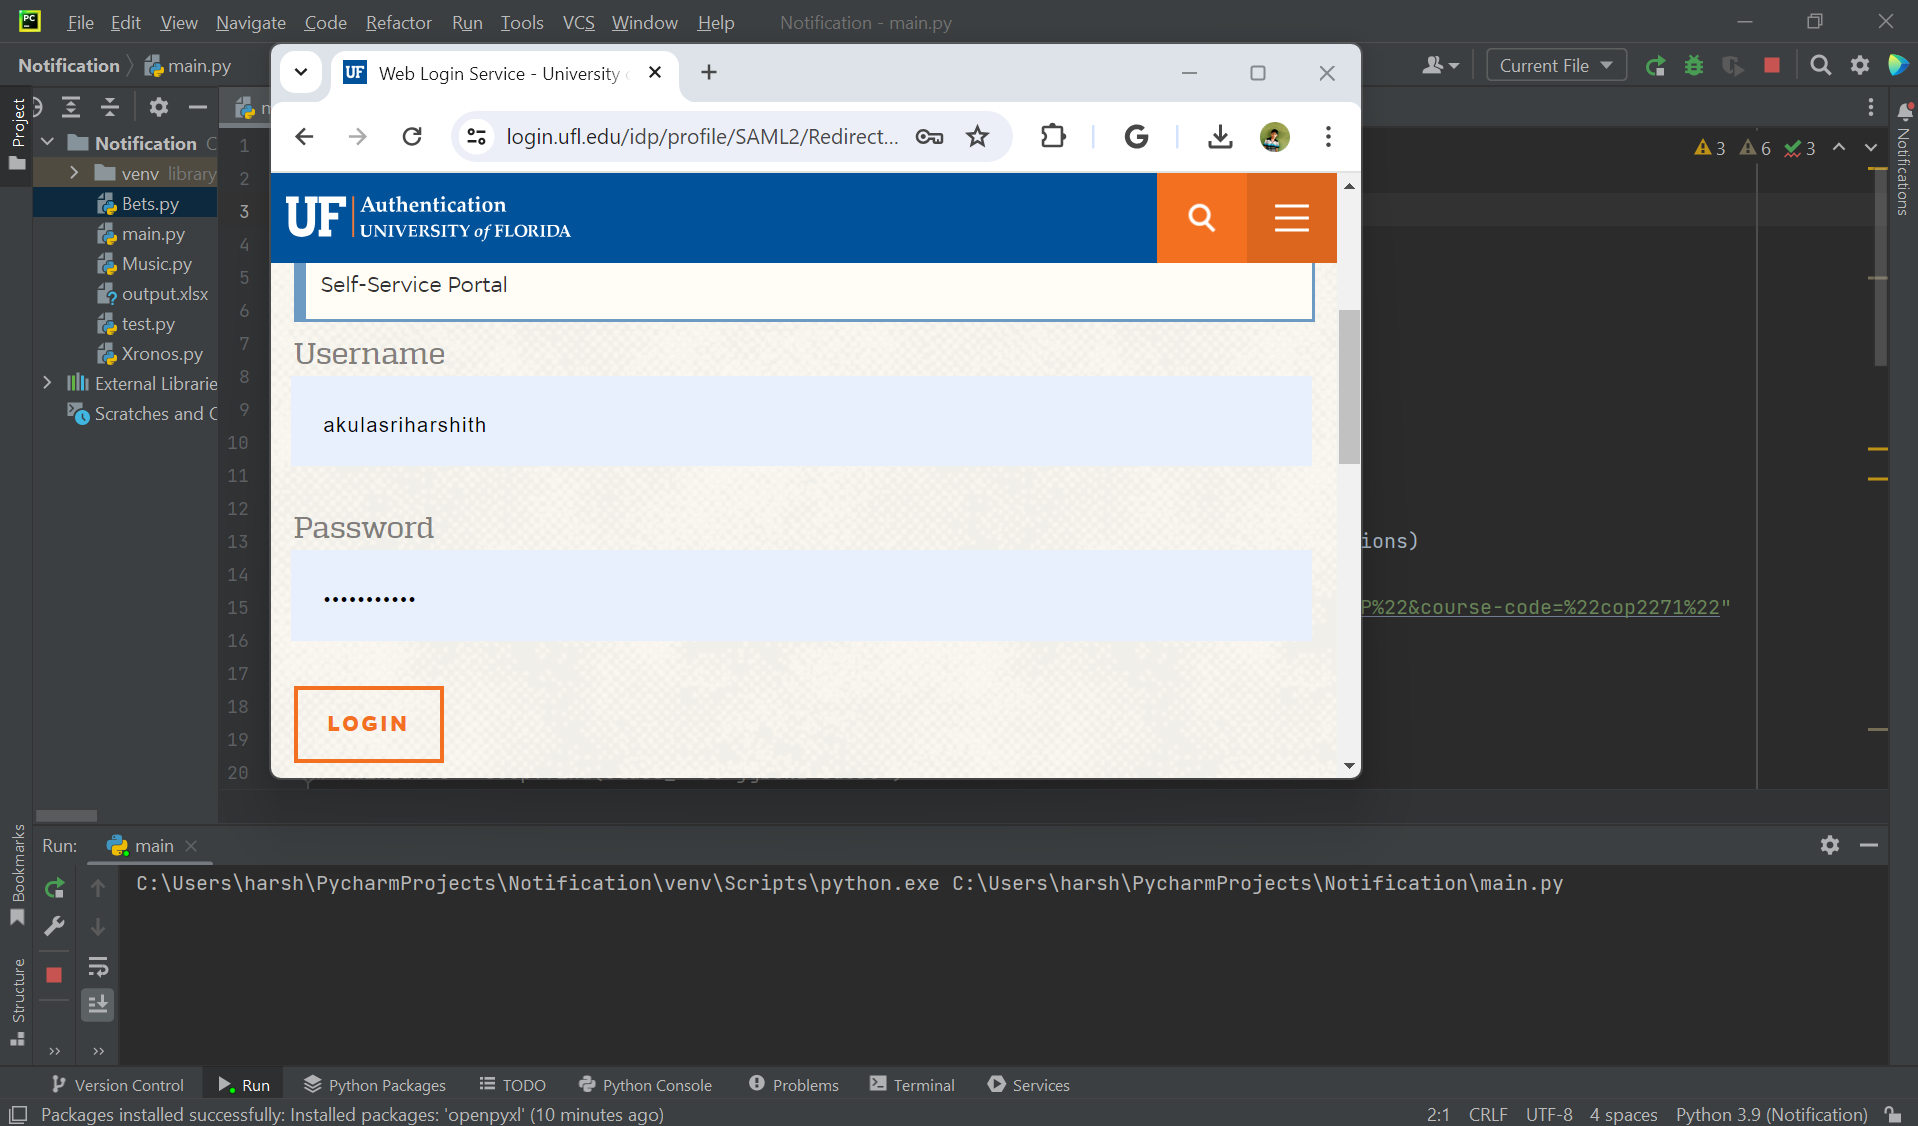Click the saved password key icon
The width and height of the screenshot is (1918, 1126).
click(x=929, y=137)
